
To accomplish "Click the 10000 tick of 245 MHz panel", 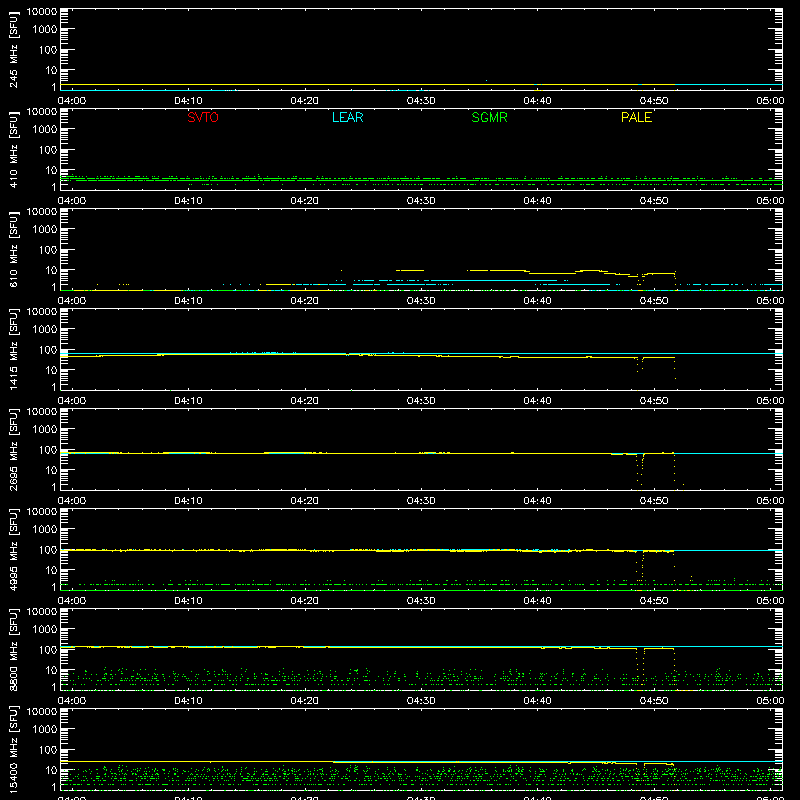I will [42, 12].
